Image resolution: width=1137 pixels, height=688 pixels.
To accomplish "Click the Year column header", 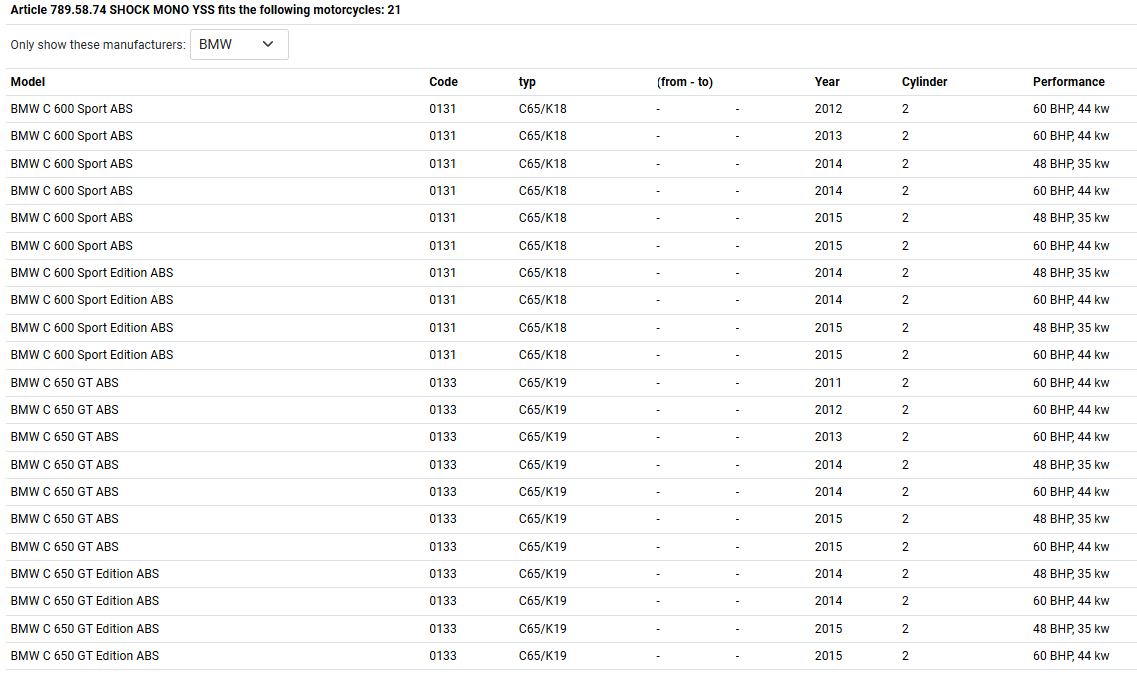I will [827, 82].
